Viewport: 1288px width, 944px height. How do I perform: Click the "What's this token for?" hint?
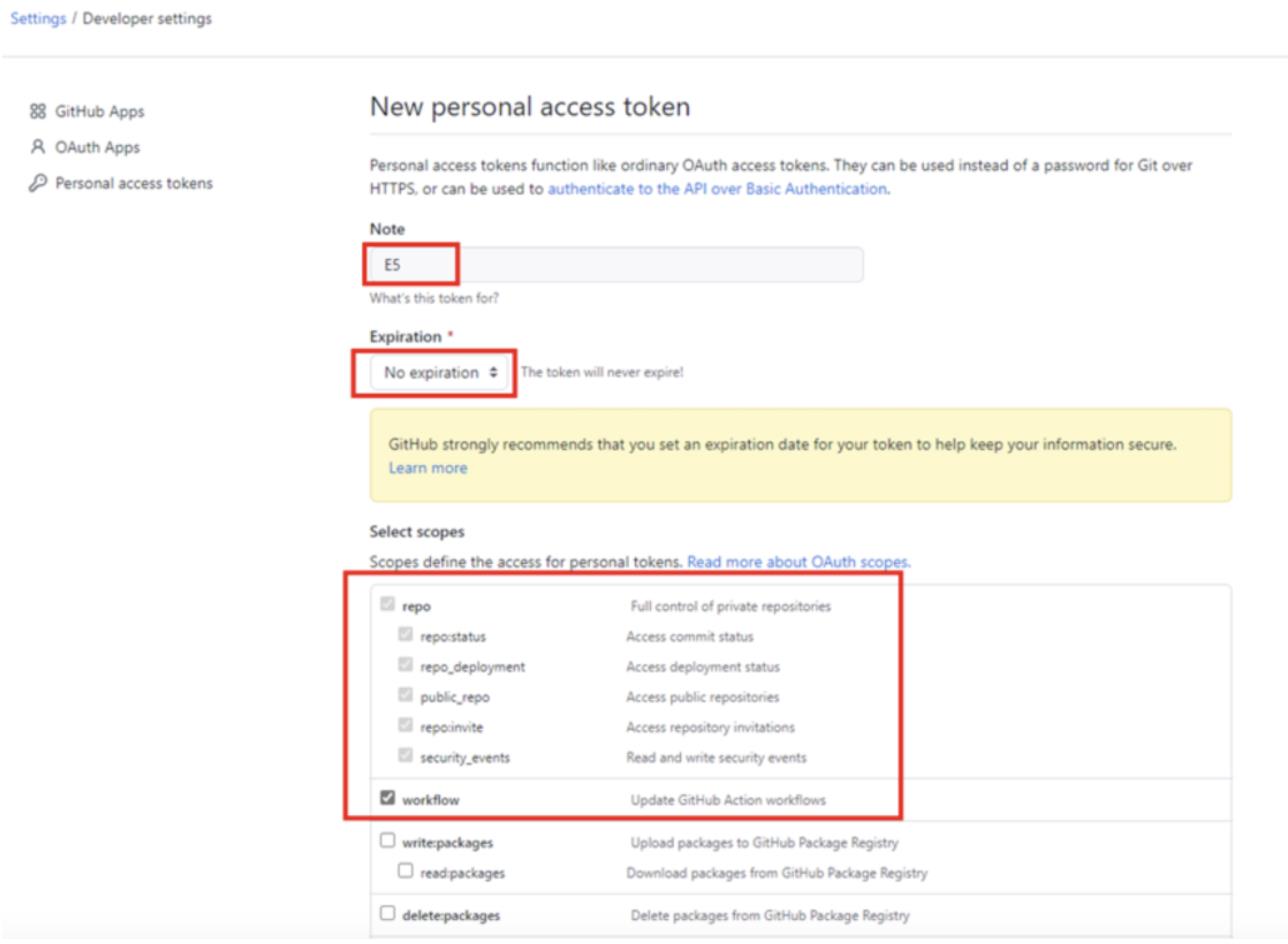[x=434, y=298]
